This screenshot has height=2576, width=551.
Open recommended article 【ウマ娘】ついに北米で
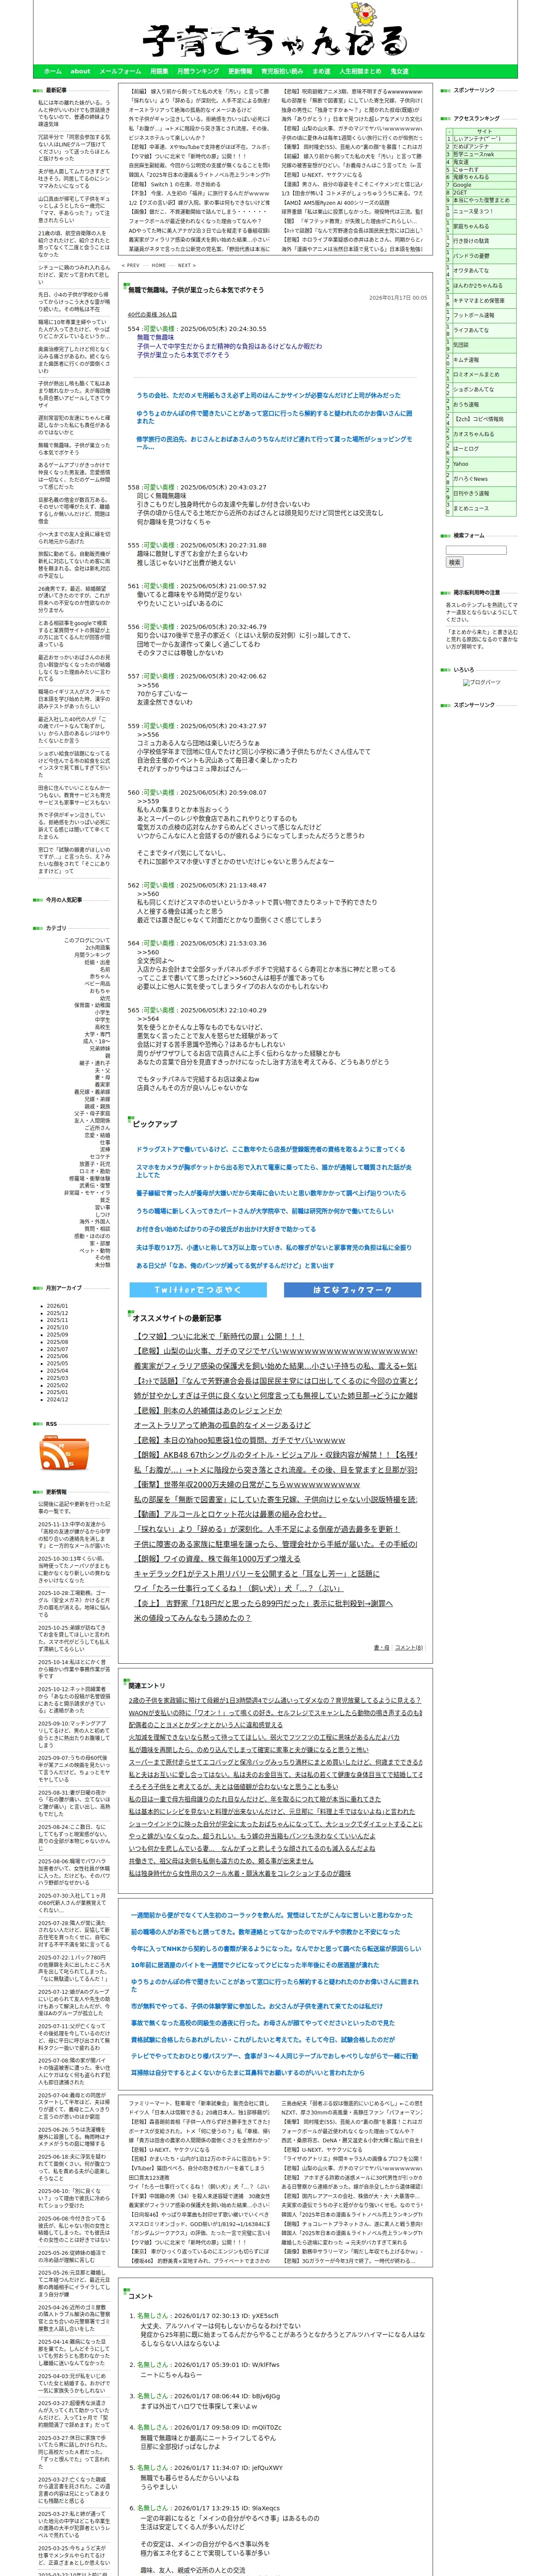[218, 1336]
